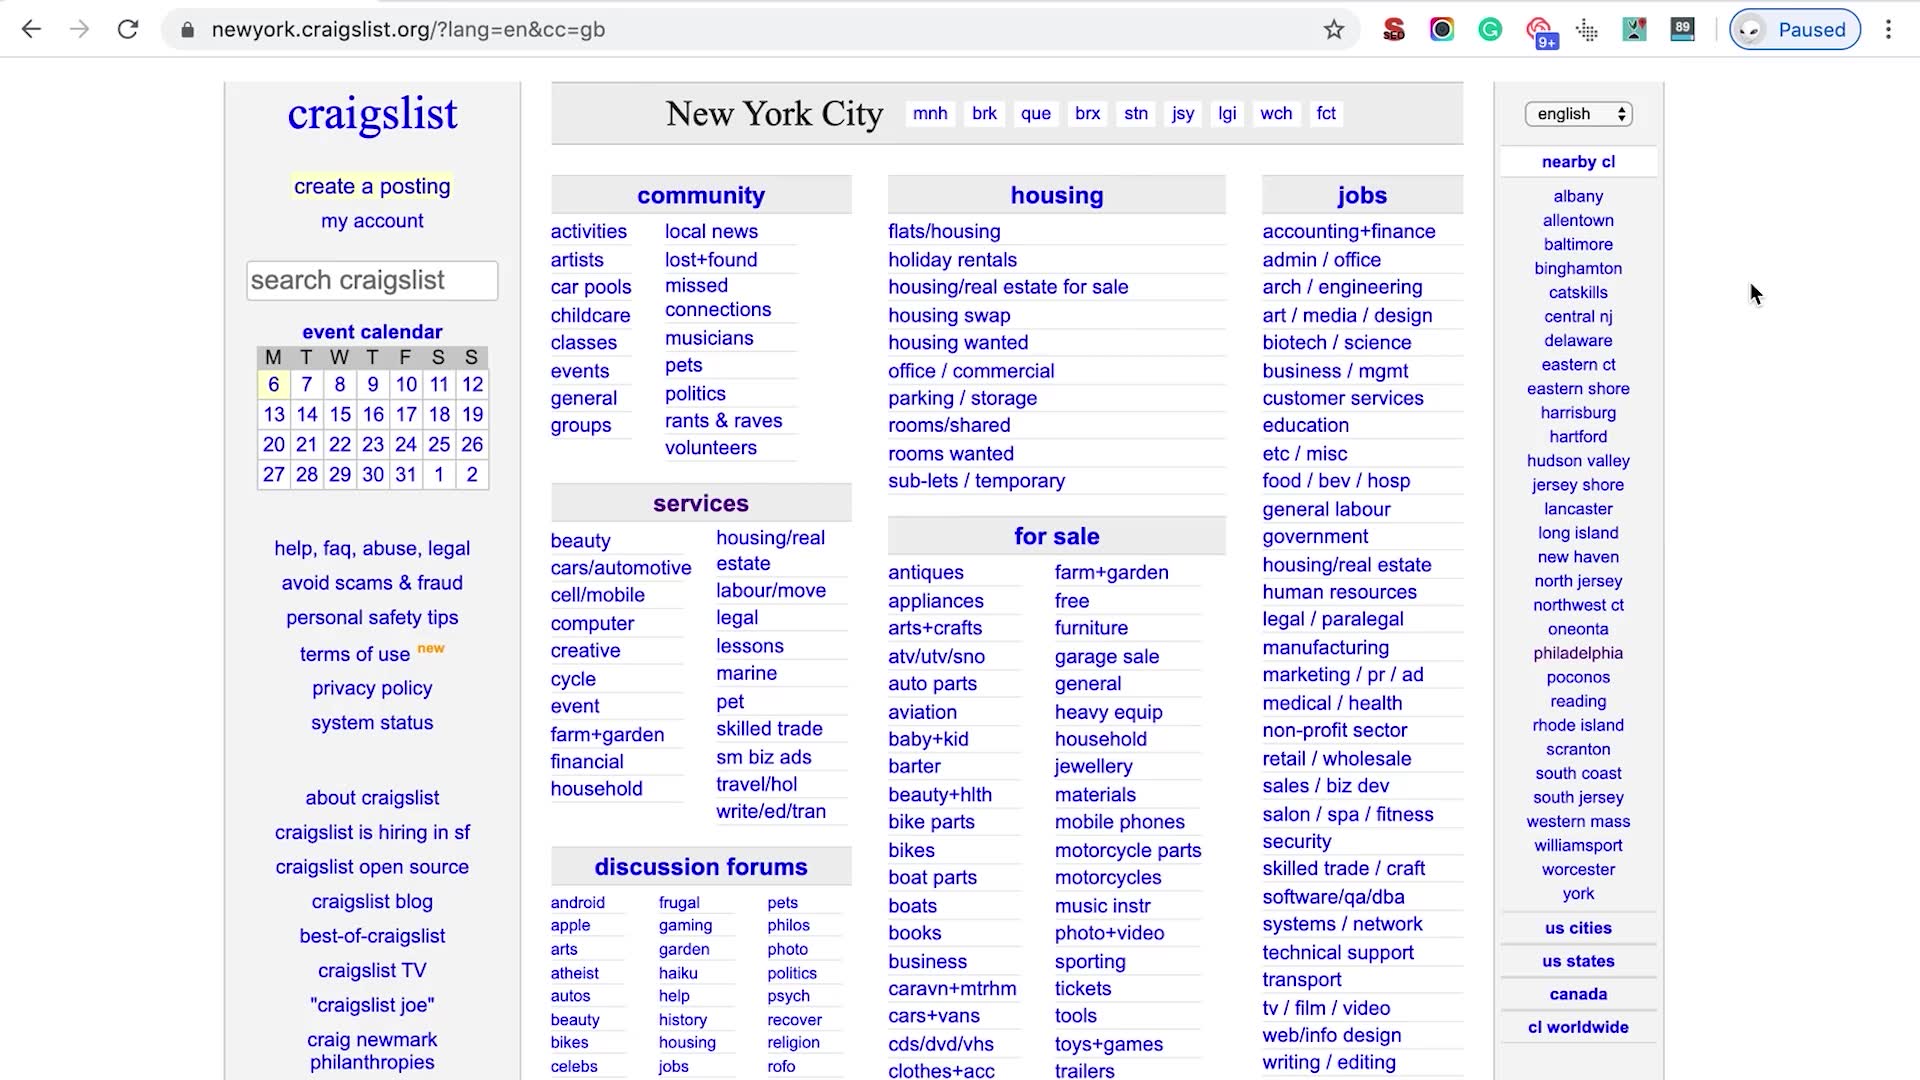Select the que borough tab
Image resolution: width=1920 pixels, height=1080 pixels.
pyautogui.click(x=1035, y=114)
